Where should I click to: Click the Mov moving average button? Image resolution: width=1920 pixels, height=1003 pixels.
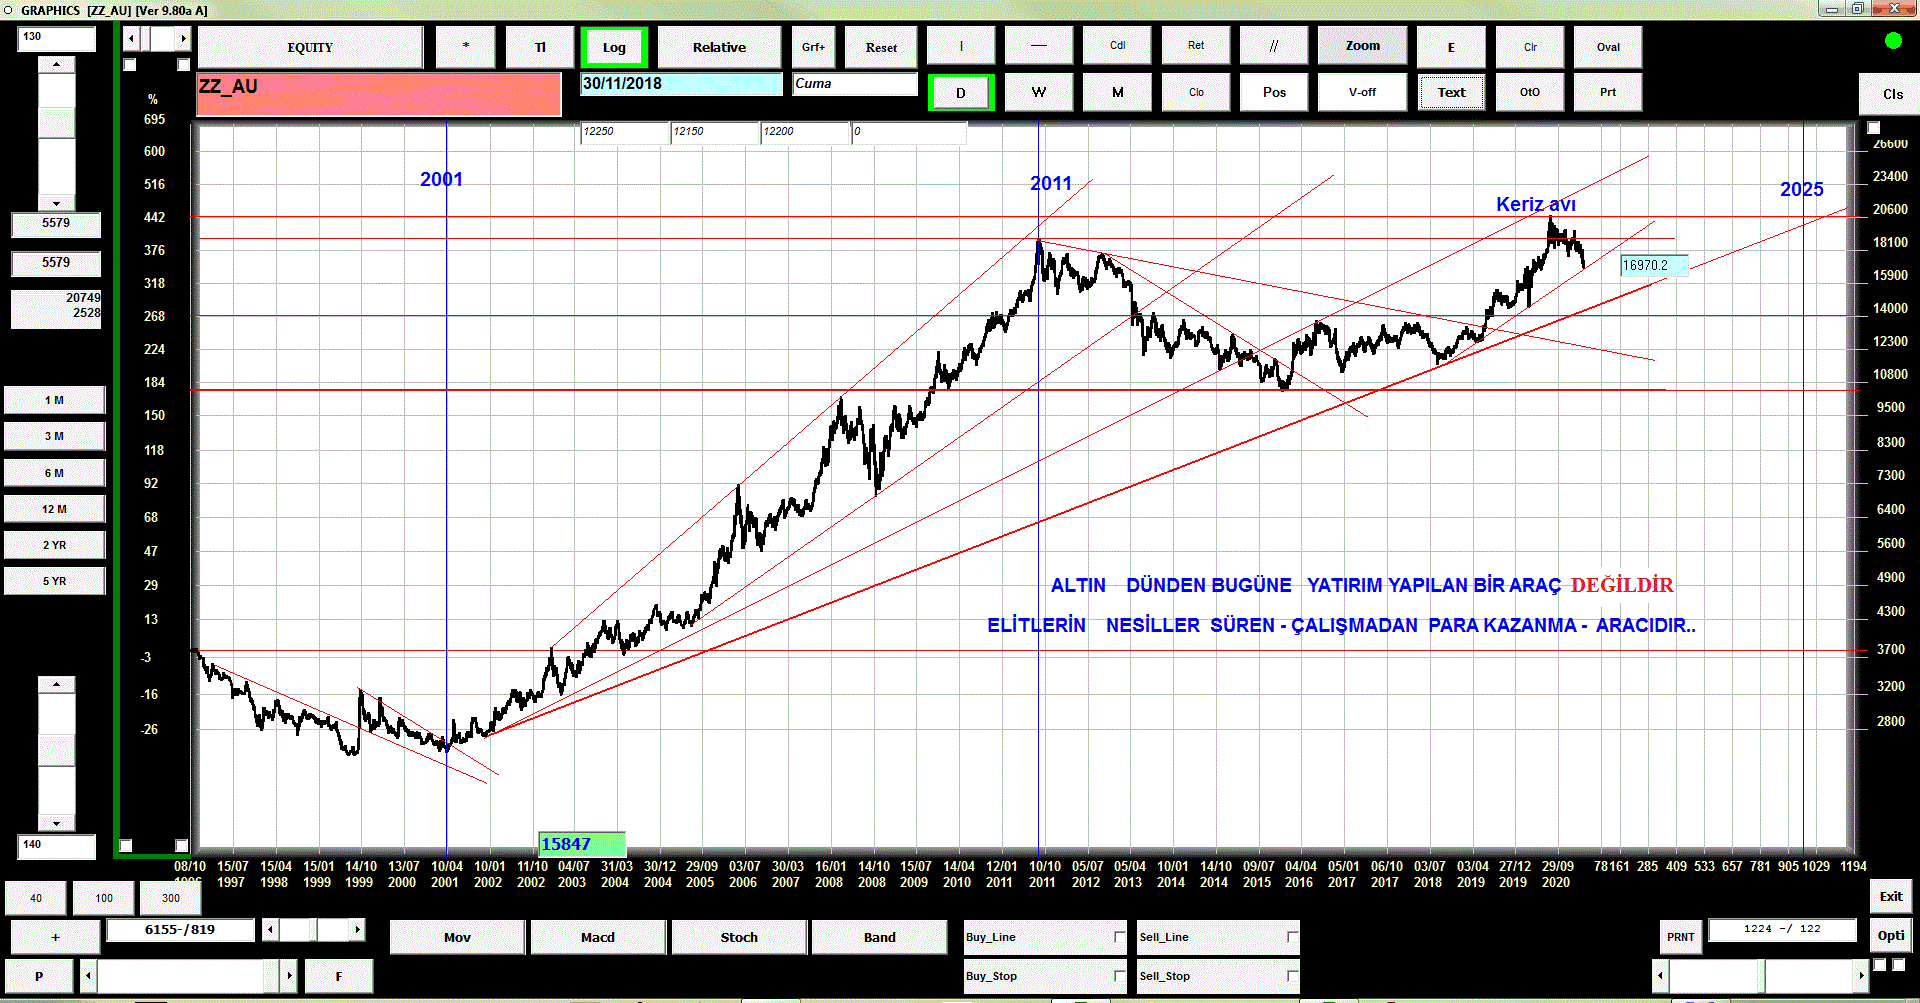click(x=457, y=937)
